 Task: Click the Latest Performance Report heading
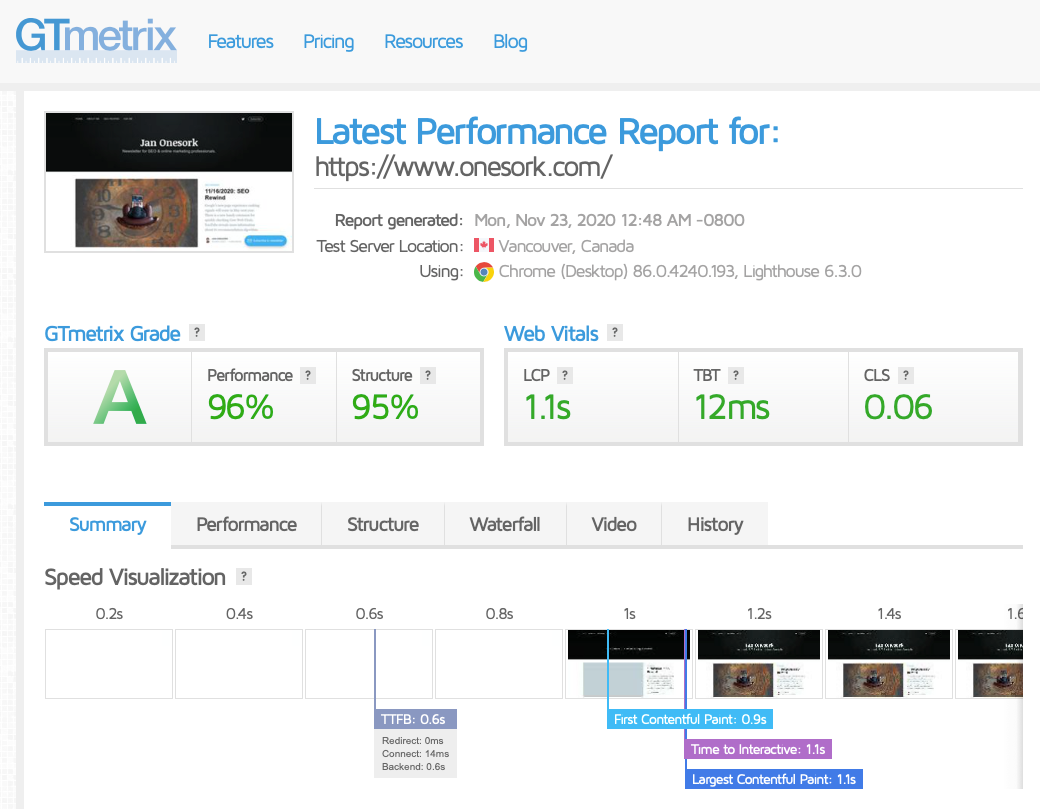pyautogui.click(x=547, y=131)
